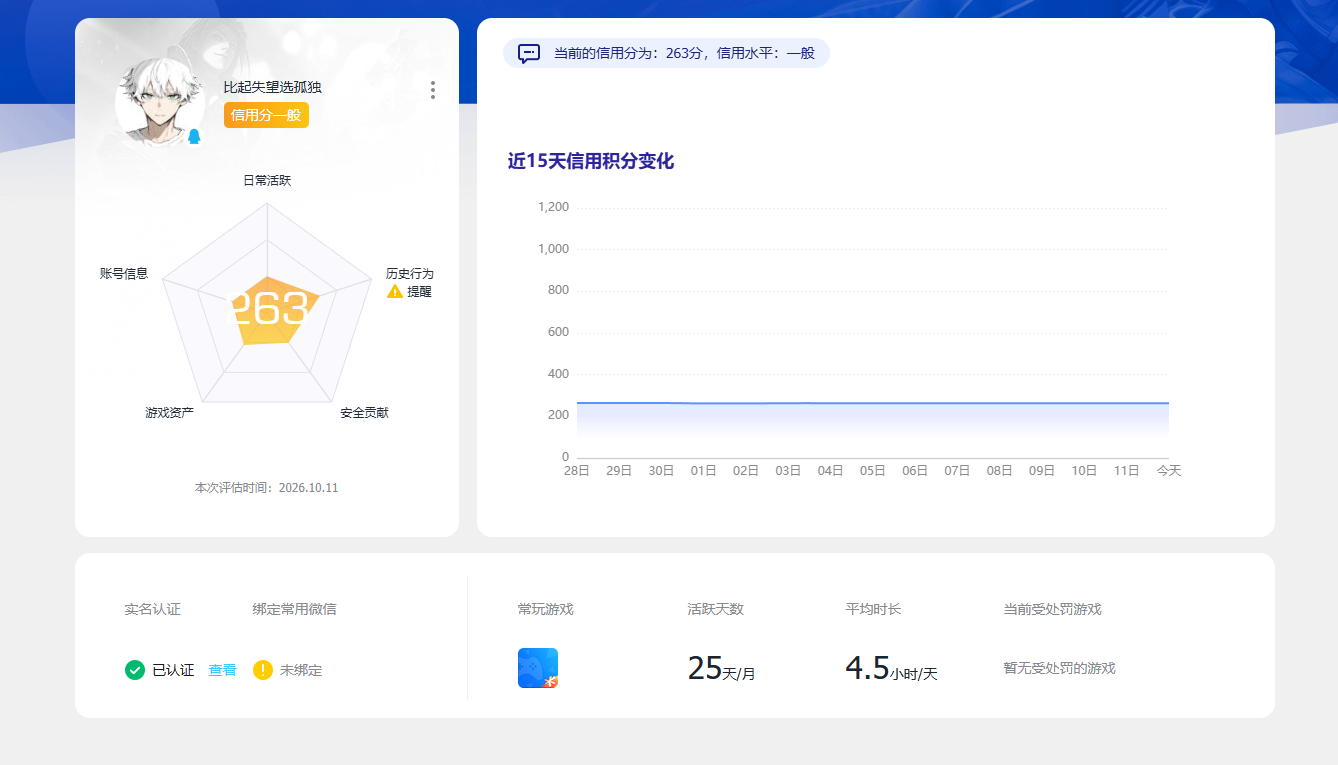
Task: Click the 信用分一般 orange badge
Action: (266, 115)
